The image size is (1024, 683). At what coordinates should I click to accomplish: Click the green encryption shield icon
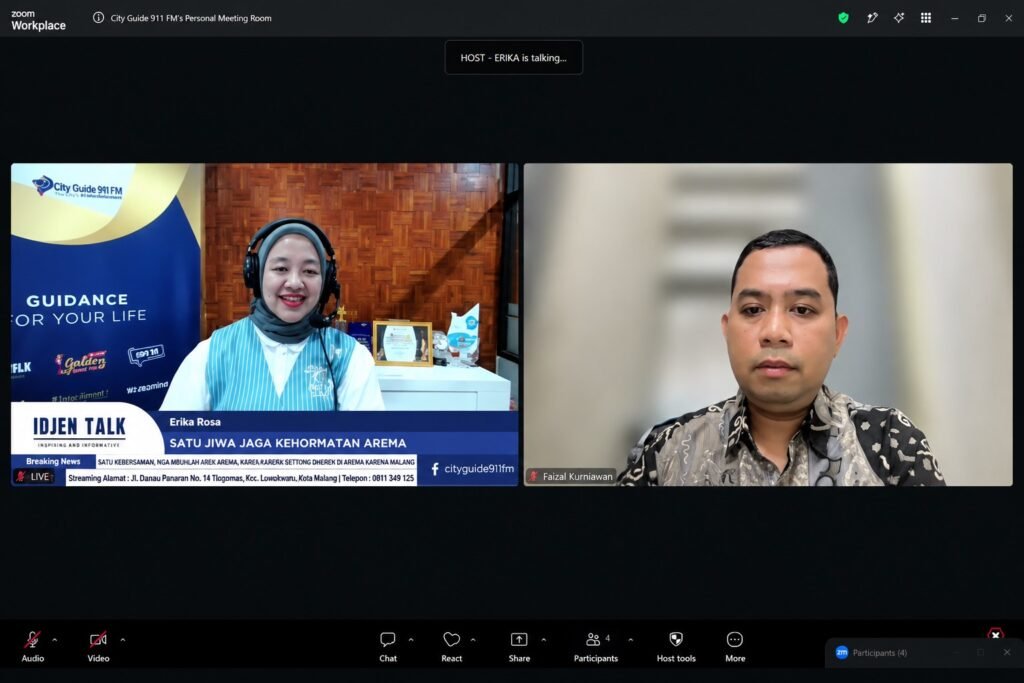point(843,18)
